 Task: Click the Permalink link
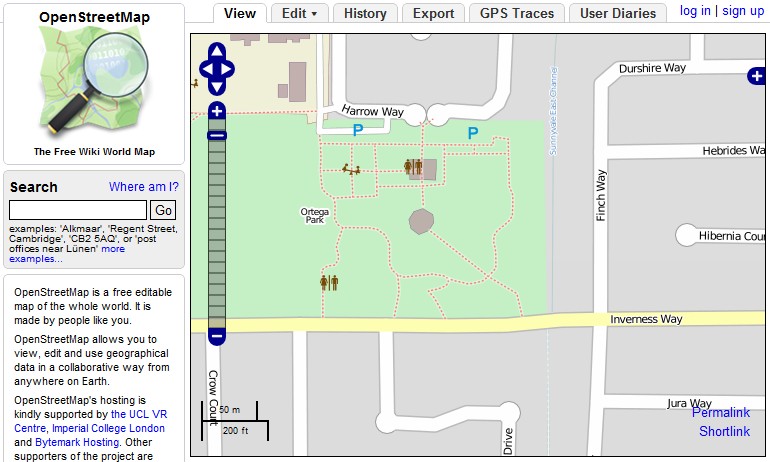click(x=720, y=412)
